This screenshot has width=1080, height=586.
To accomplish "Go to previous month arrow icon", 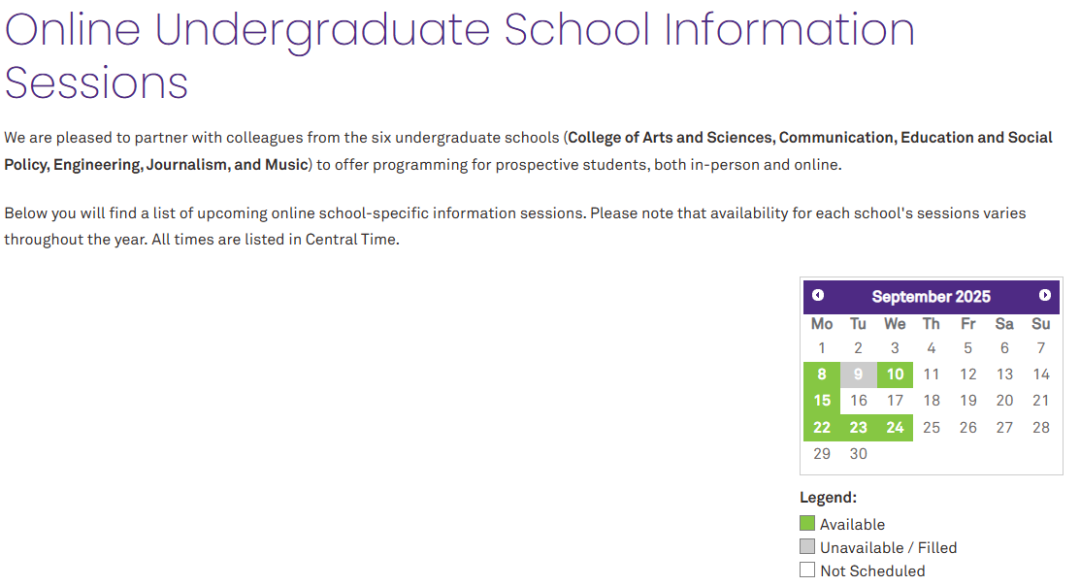I will click(818, 295).
